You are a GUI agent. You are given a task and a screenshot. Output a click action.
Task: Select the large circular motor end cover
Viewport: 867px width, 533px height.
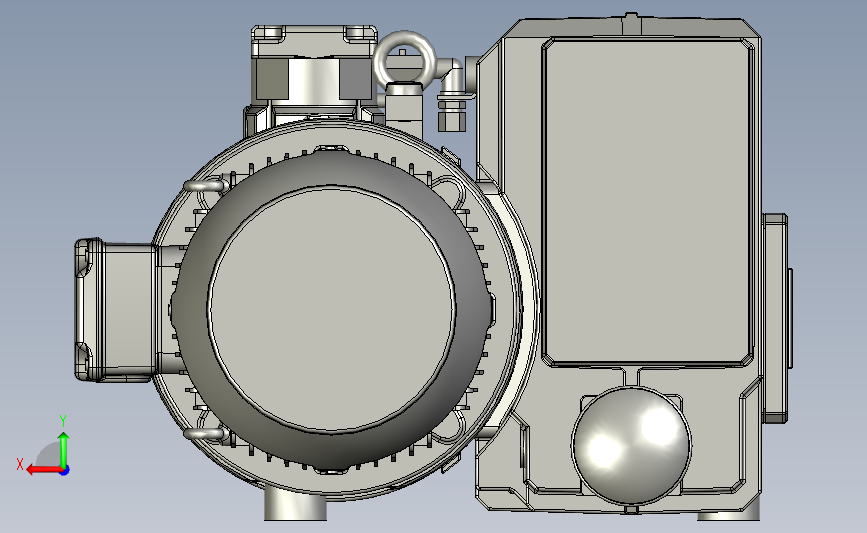[332, 309]
